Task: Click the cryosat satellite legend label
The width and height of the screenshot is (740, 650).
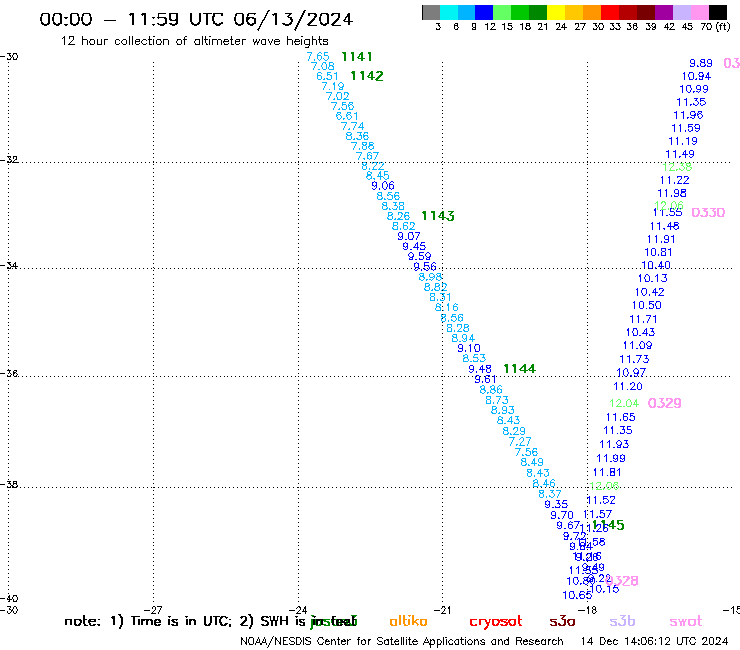Action: (496, 621)
